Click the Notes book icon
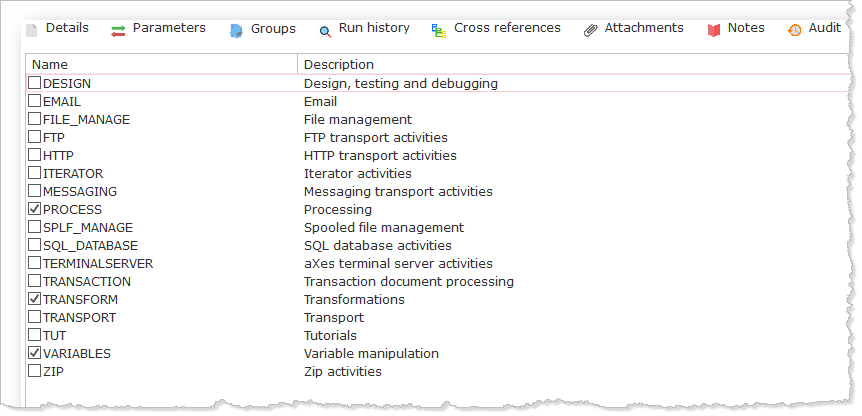This screenshot has height=416, width=862. tap(714, 31)
